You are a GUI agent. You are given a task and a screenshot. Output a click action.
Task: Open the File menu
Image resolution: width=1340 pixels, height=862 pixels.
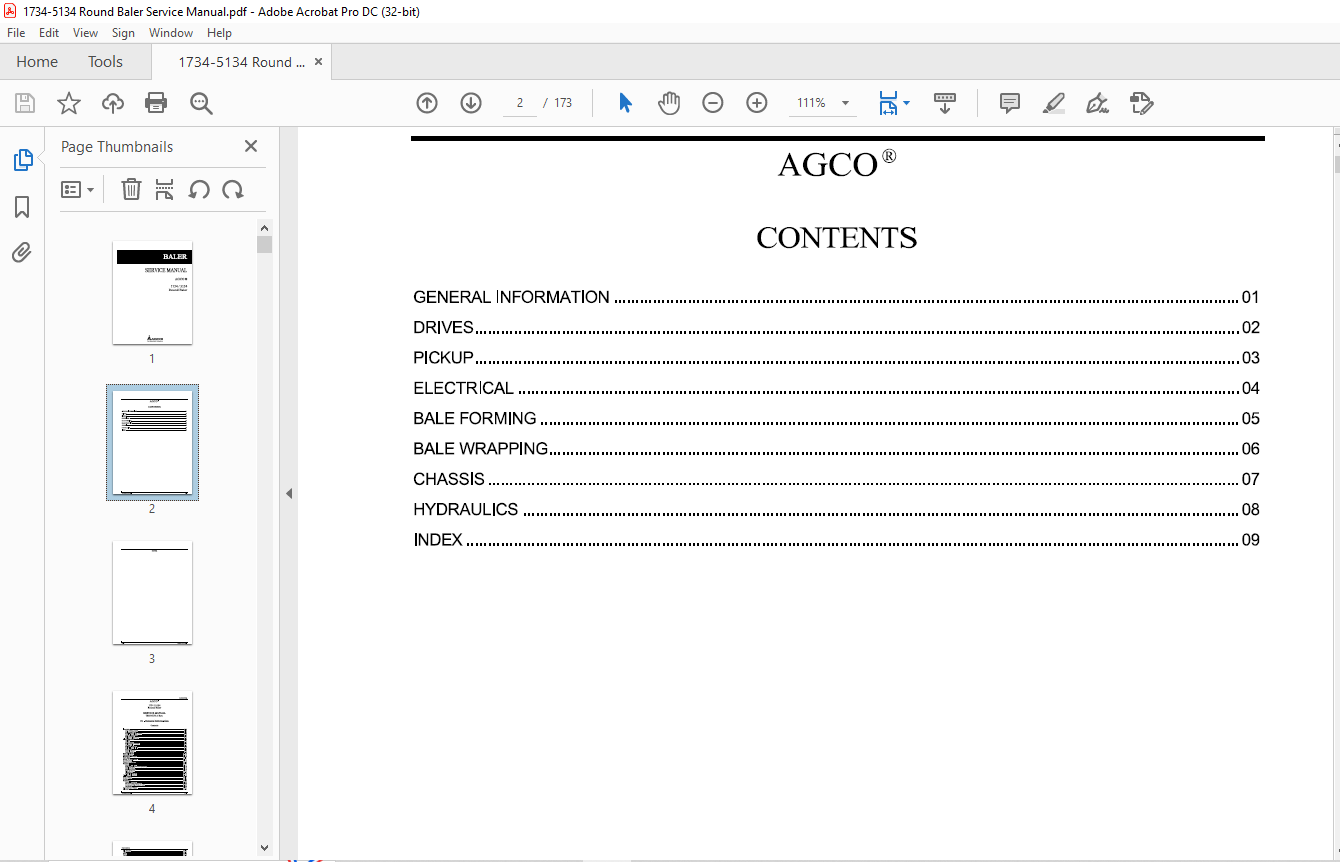pyautogui.click(x=16, y=33)
